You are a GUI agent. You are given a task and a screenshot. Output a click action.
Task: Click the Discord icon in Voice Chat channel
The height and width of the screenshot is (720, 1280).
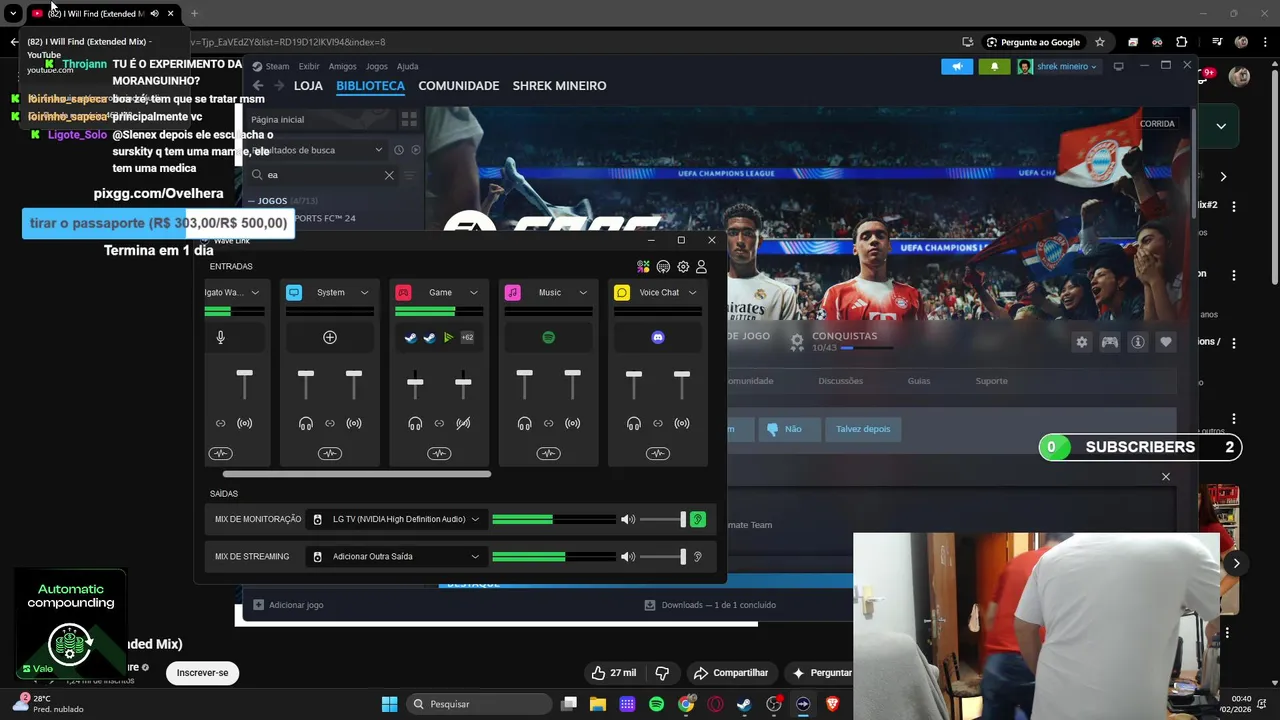pyautogui.click(x=658, y=338)
